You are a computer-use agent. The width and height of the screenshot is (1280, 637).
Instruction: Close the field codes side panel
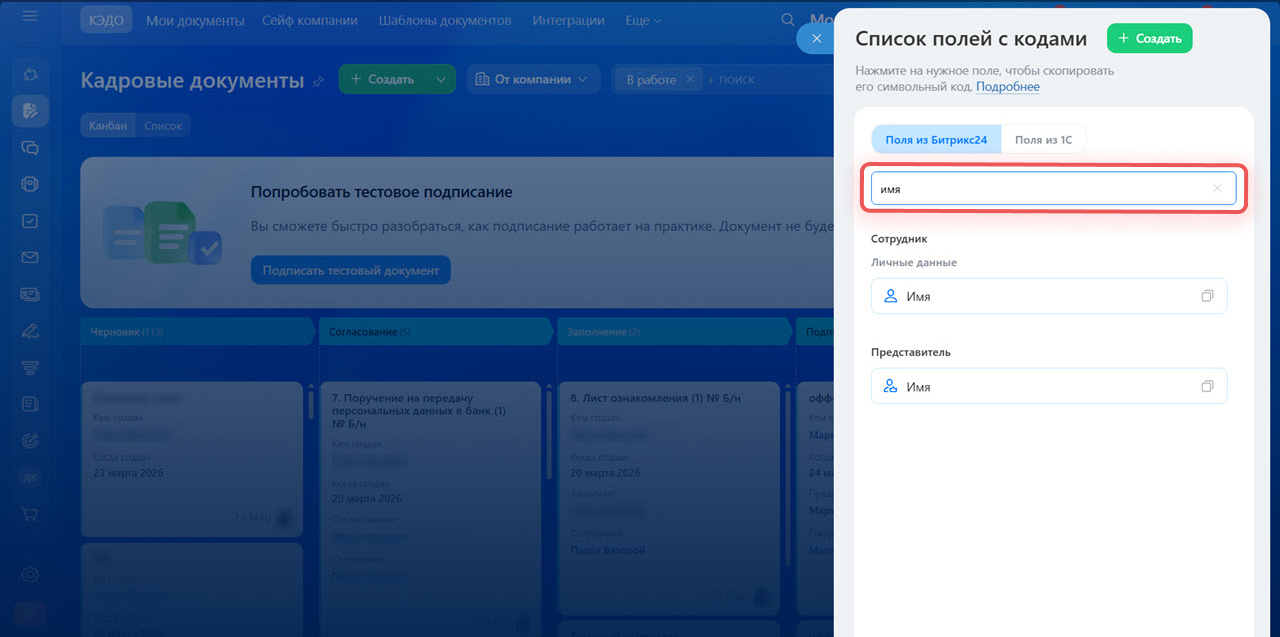tap(816, 39)
